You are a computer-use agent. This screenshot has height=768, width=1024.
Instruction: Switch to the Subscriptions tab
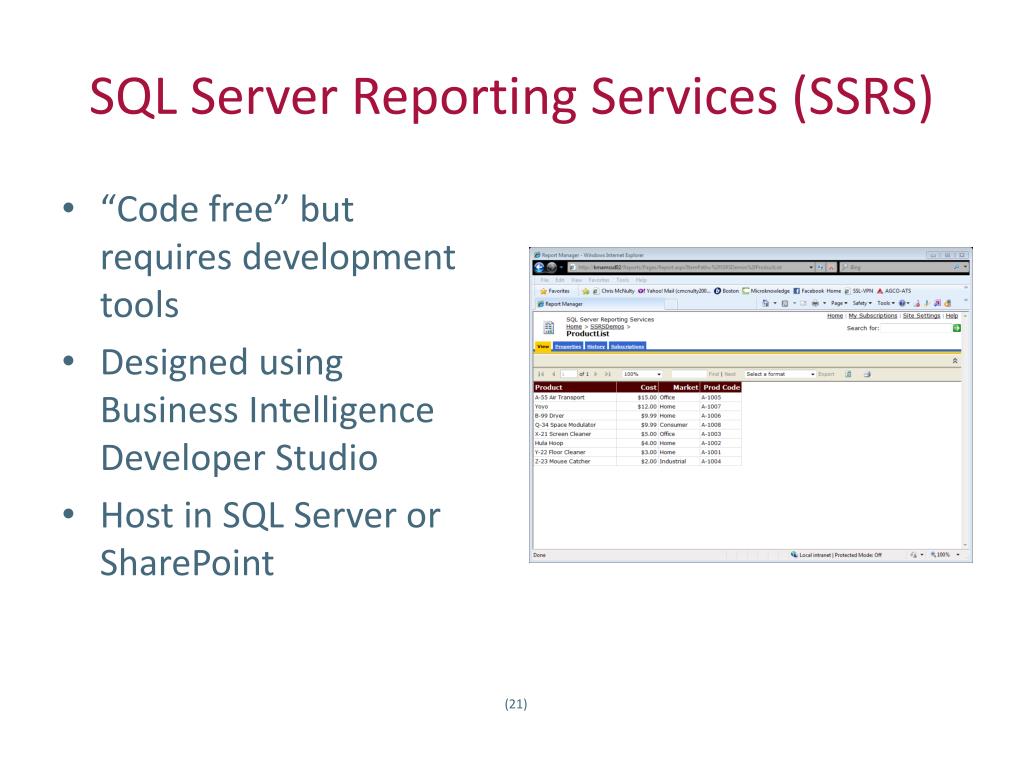pos(628,347)
